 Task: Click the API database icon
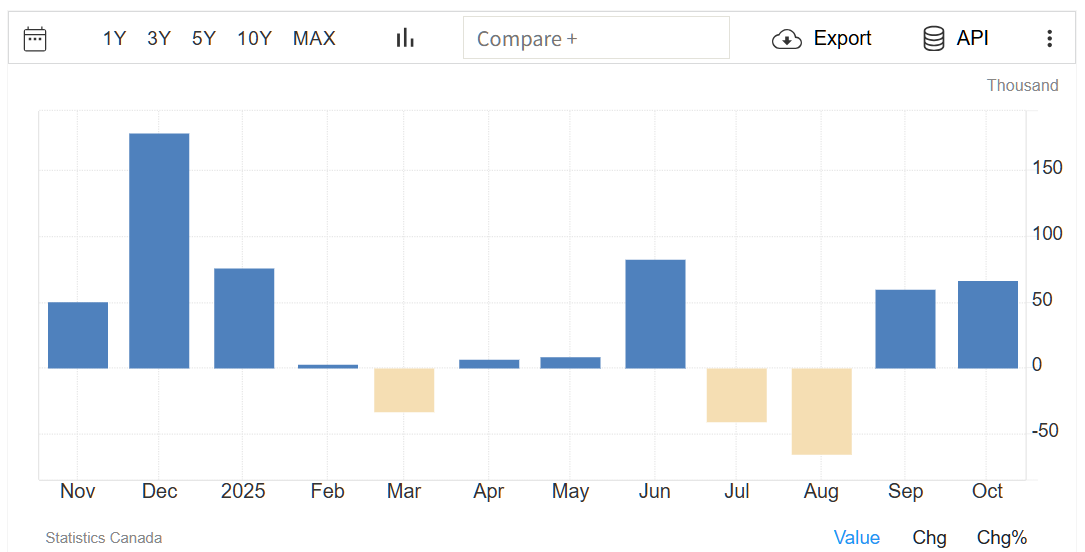tap(933, 39)
